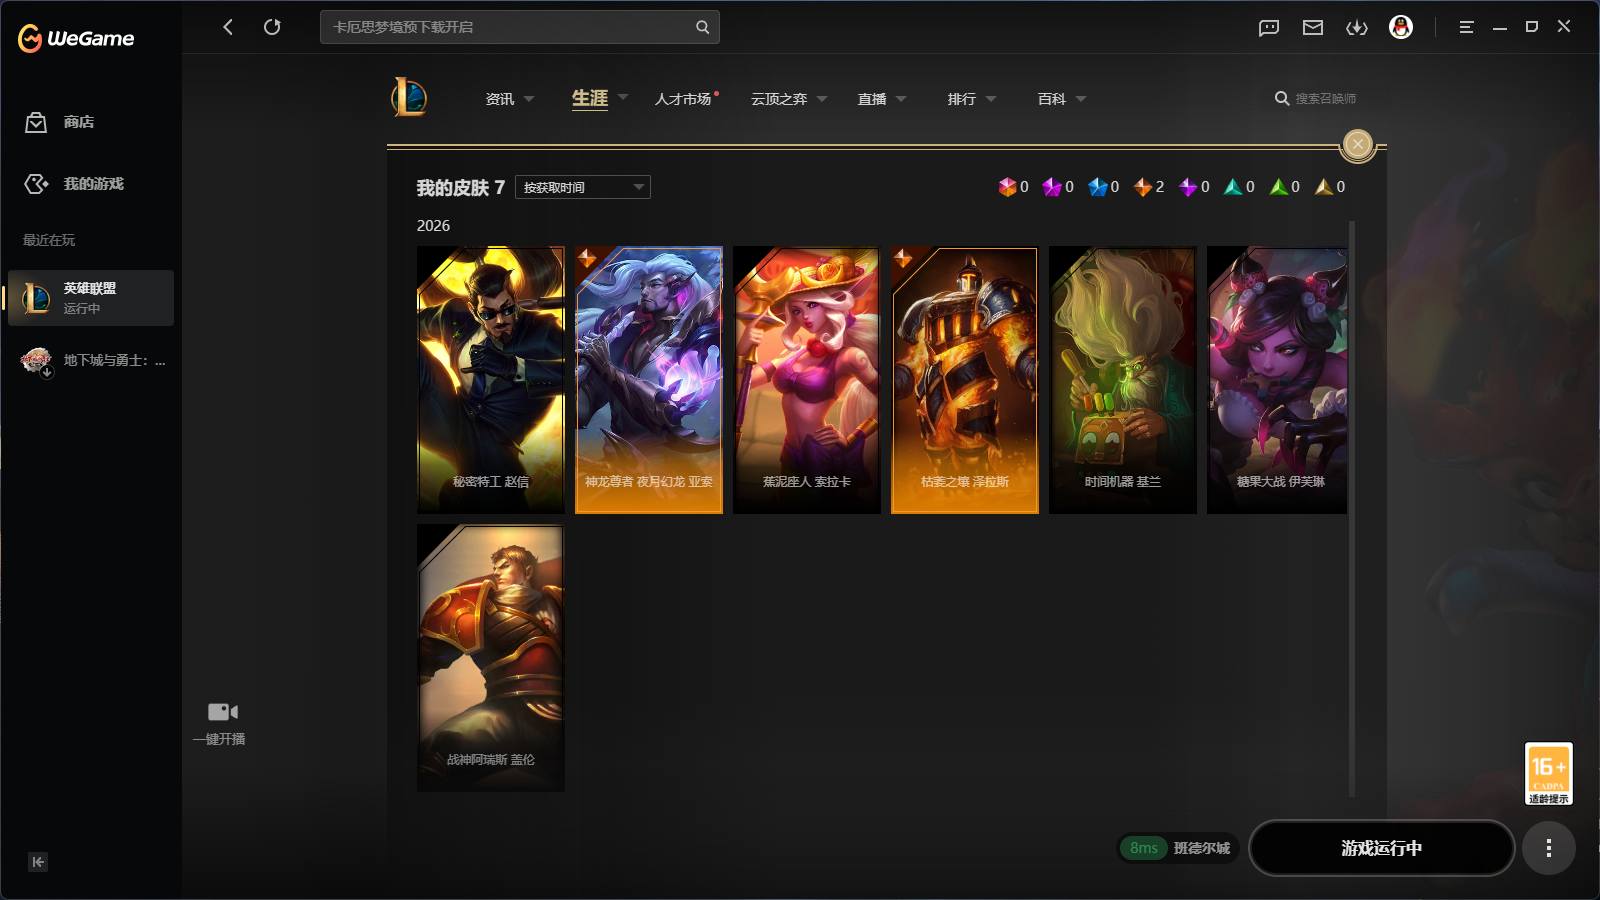Expand the 云顶之弈 menu arrow

[x=822, y=99]
